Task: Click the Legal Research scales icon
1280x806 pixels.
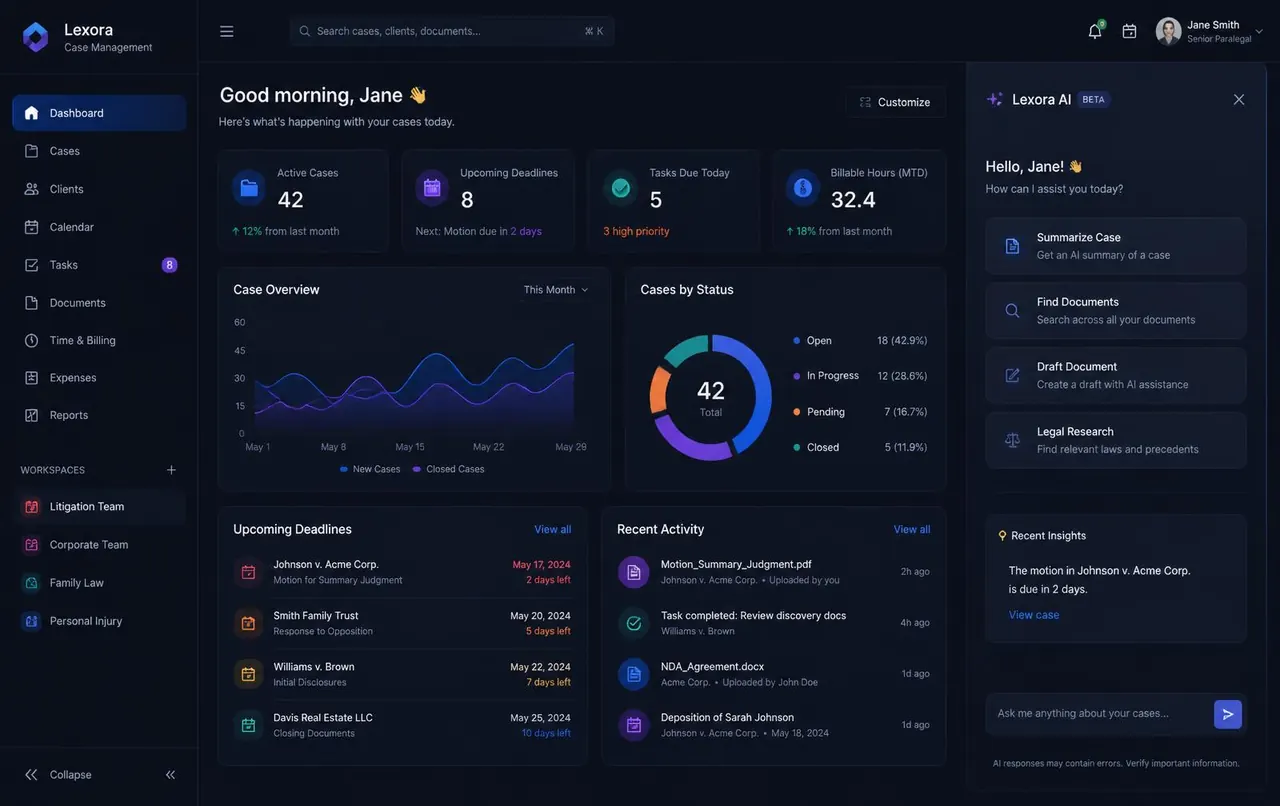Action: [1012, 440]
